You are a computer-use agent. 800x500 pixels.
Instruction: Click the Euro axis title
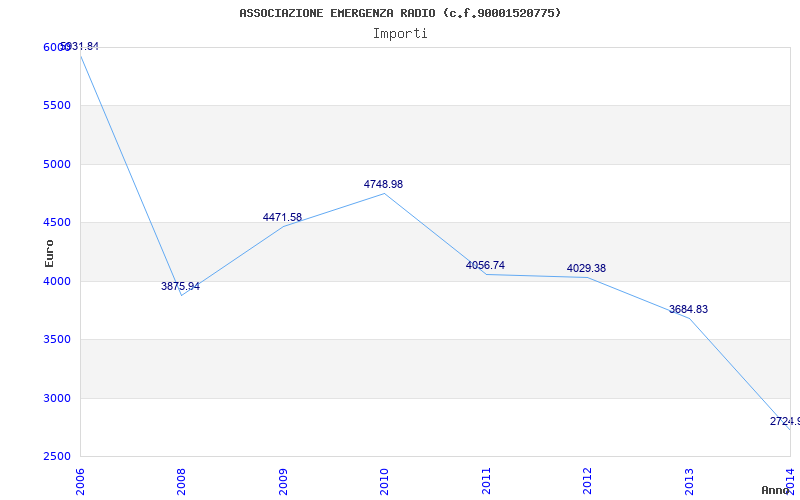[49, 253]
